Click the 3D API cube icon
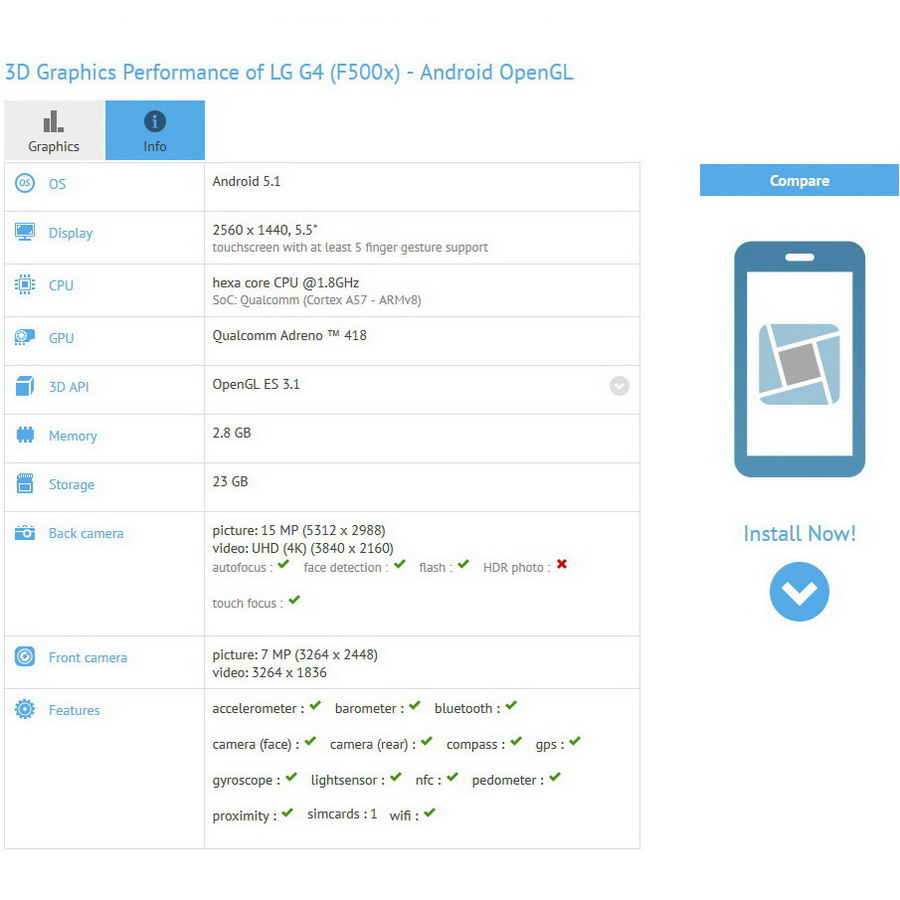900x900 pixels. pos(25,386)
